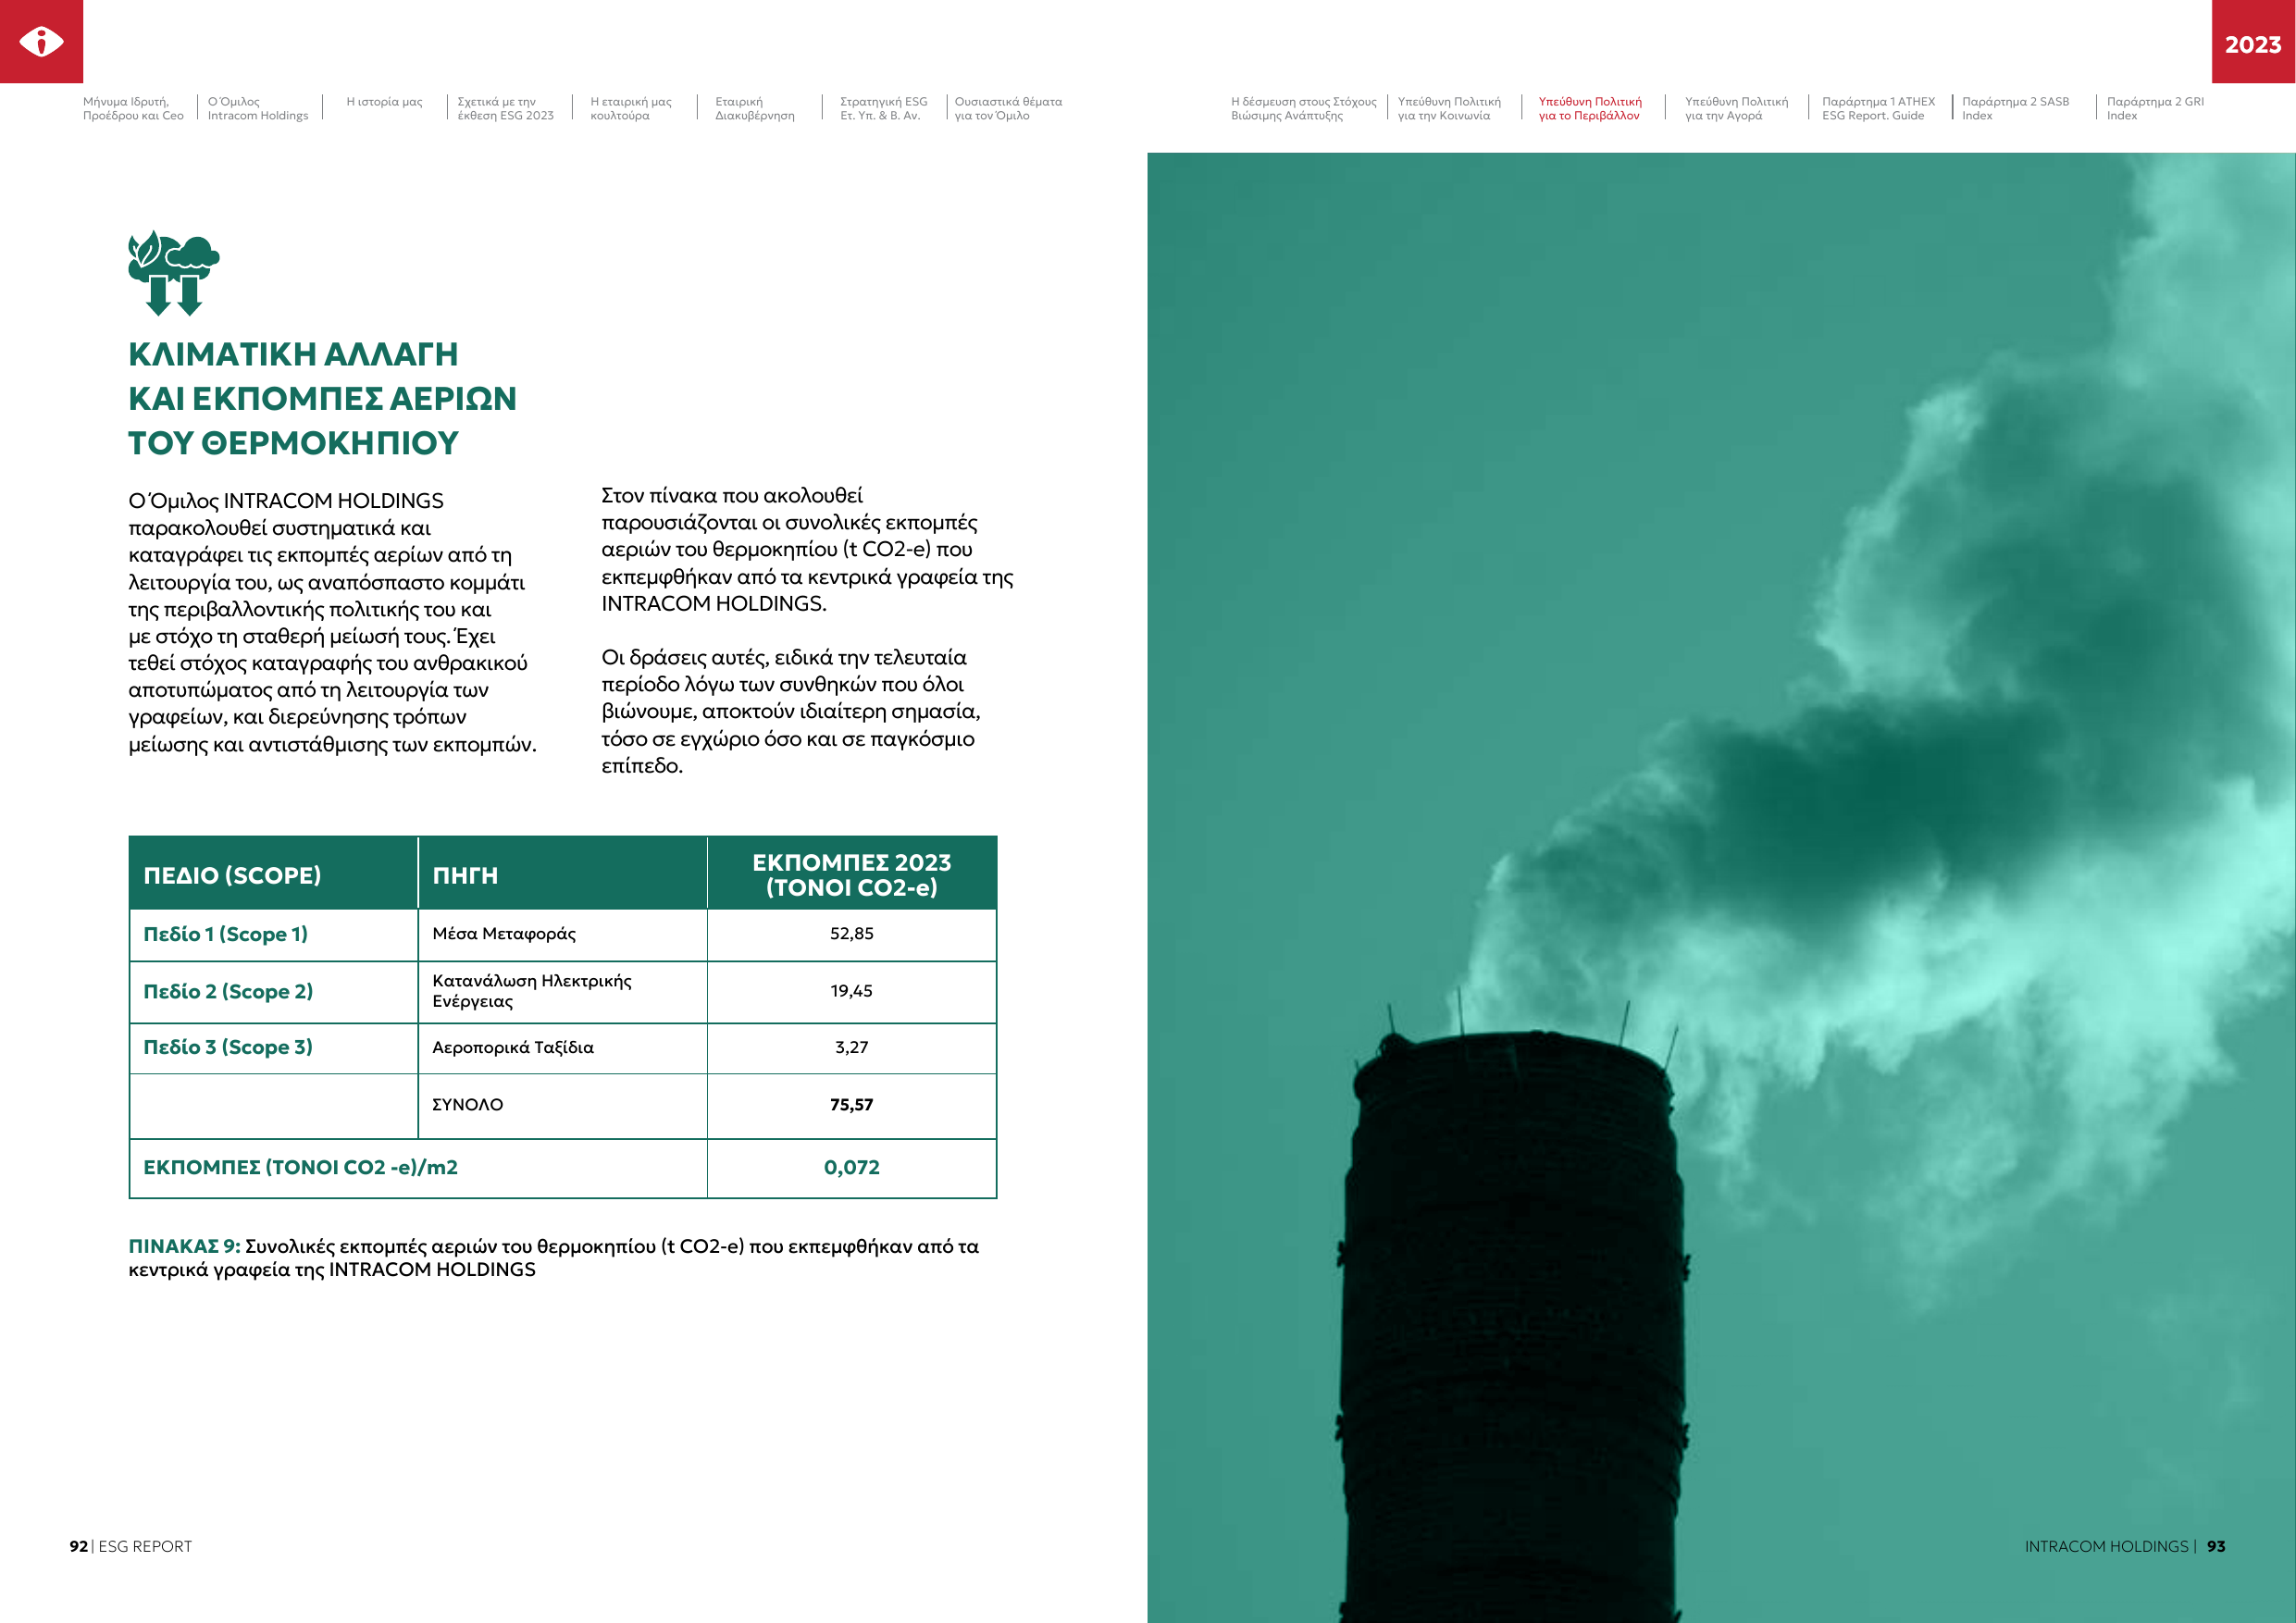Open 'Υπεύθυνη Πολιτική για την Αγορά'

pos(1736,108)
